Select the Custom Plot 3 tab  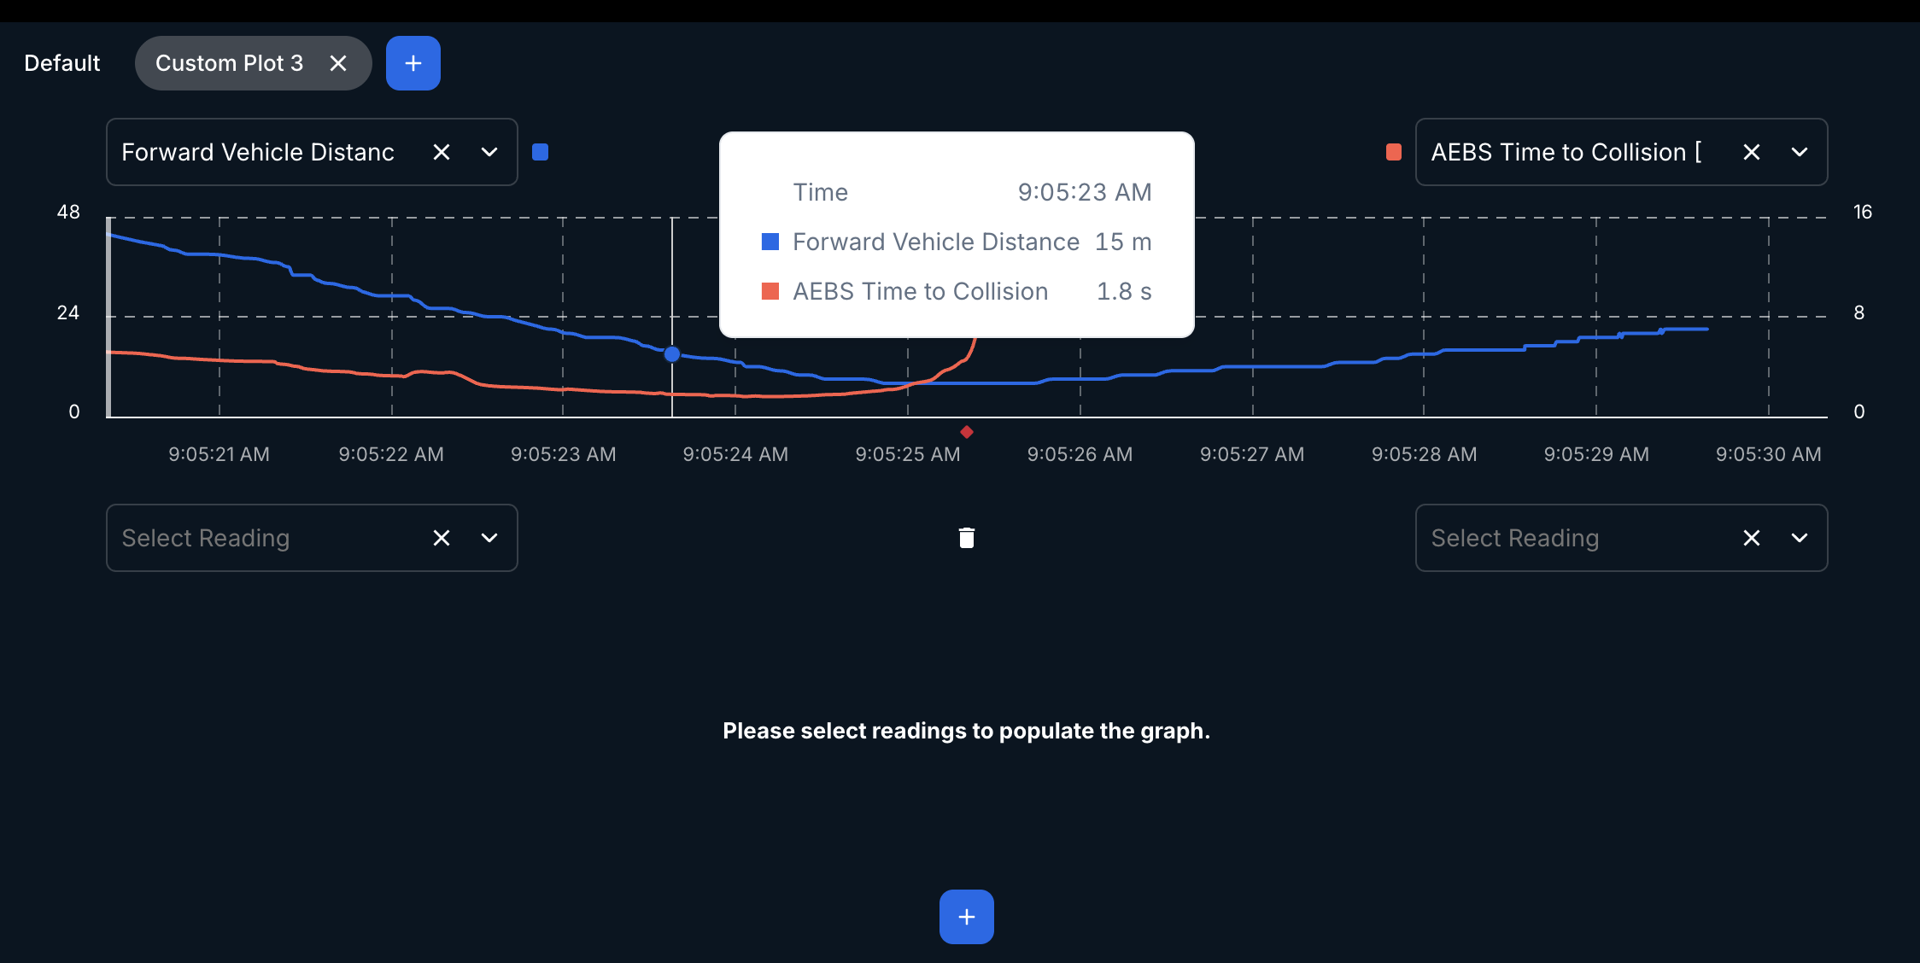point(229,63)
